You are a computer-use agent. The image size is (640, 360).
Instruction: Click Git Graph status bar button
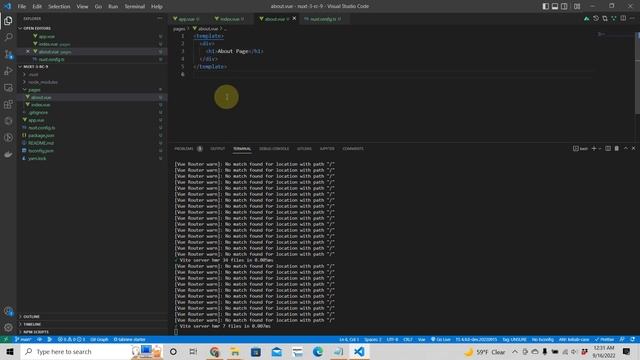coord(99,340)
